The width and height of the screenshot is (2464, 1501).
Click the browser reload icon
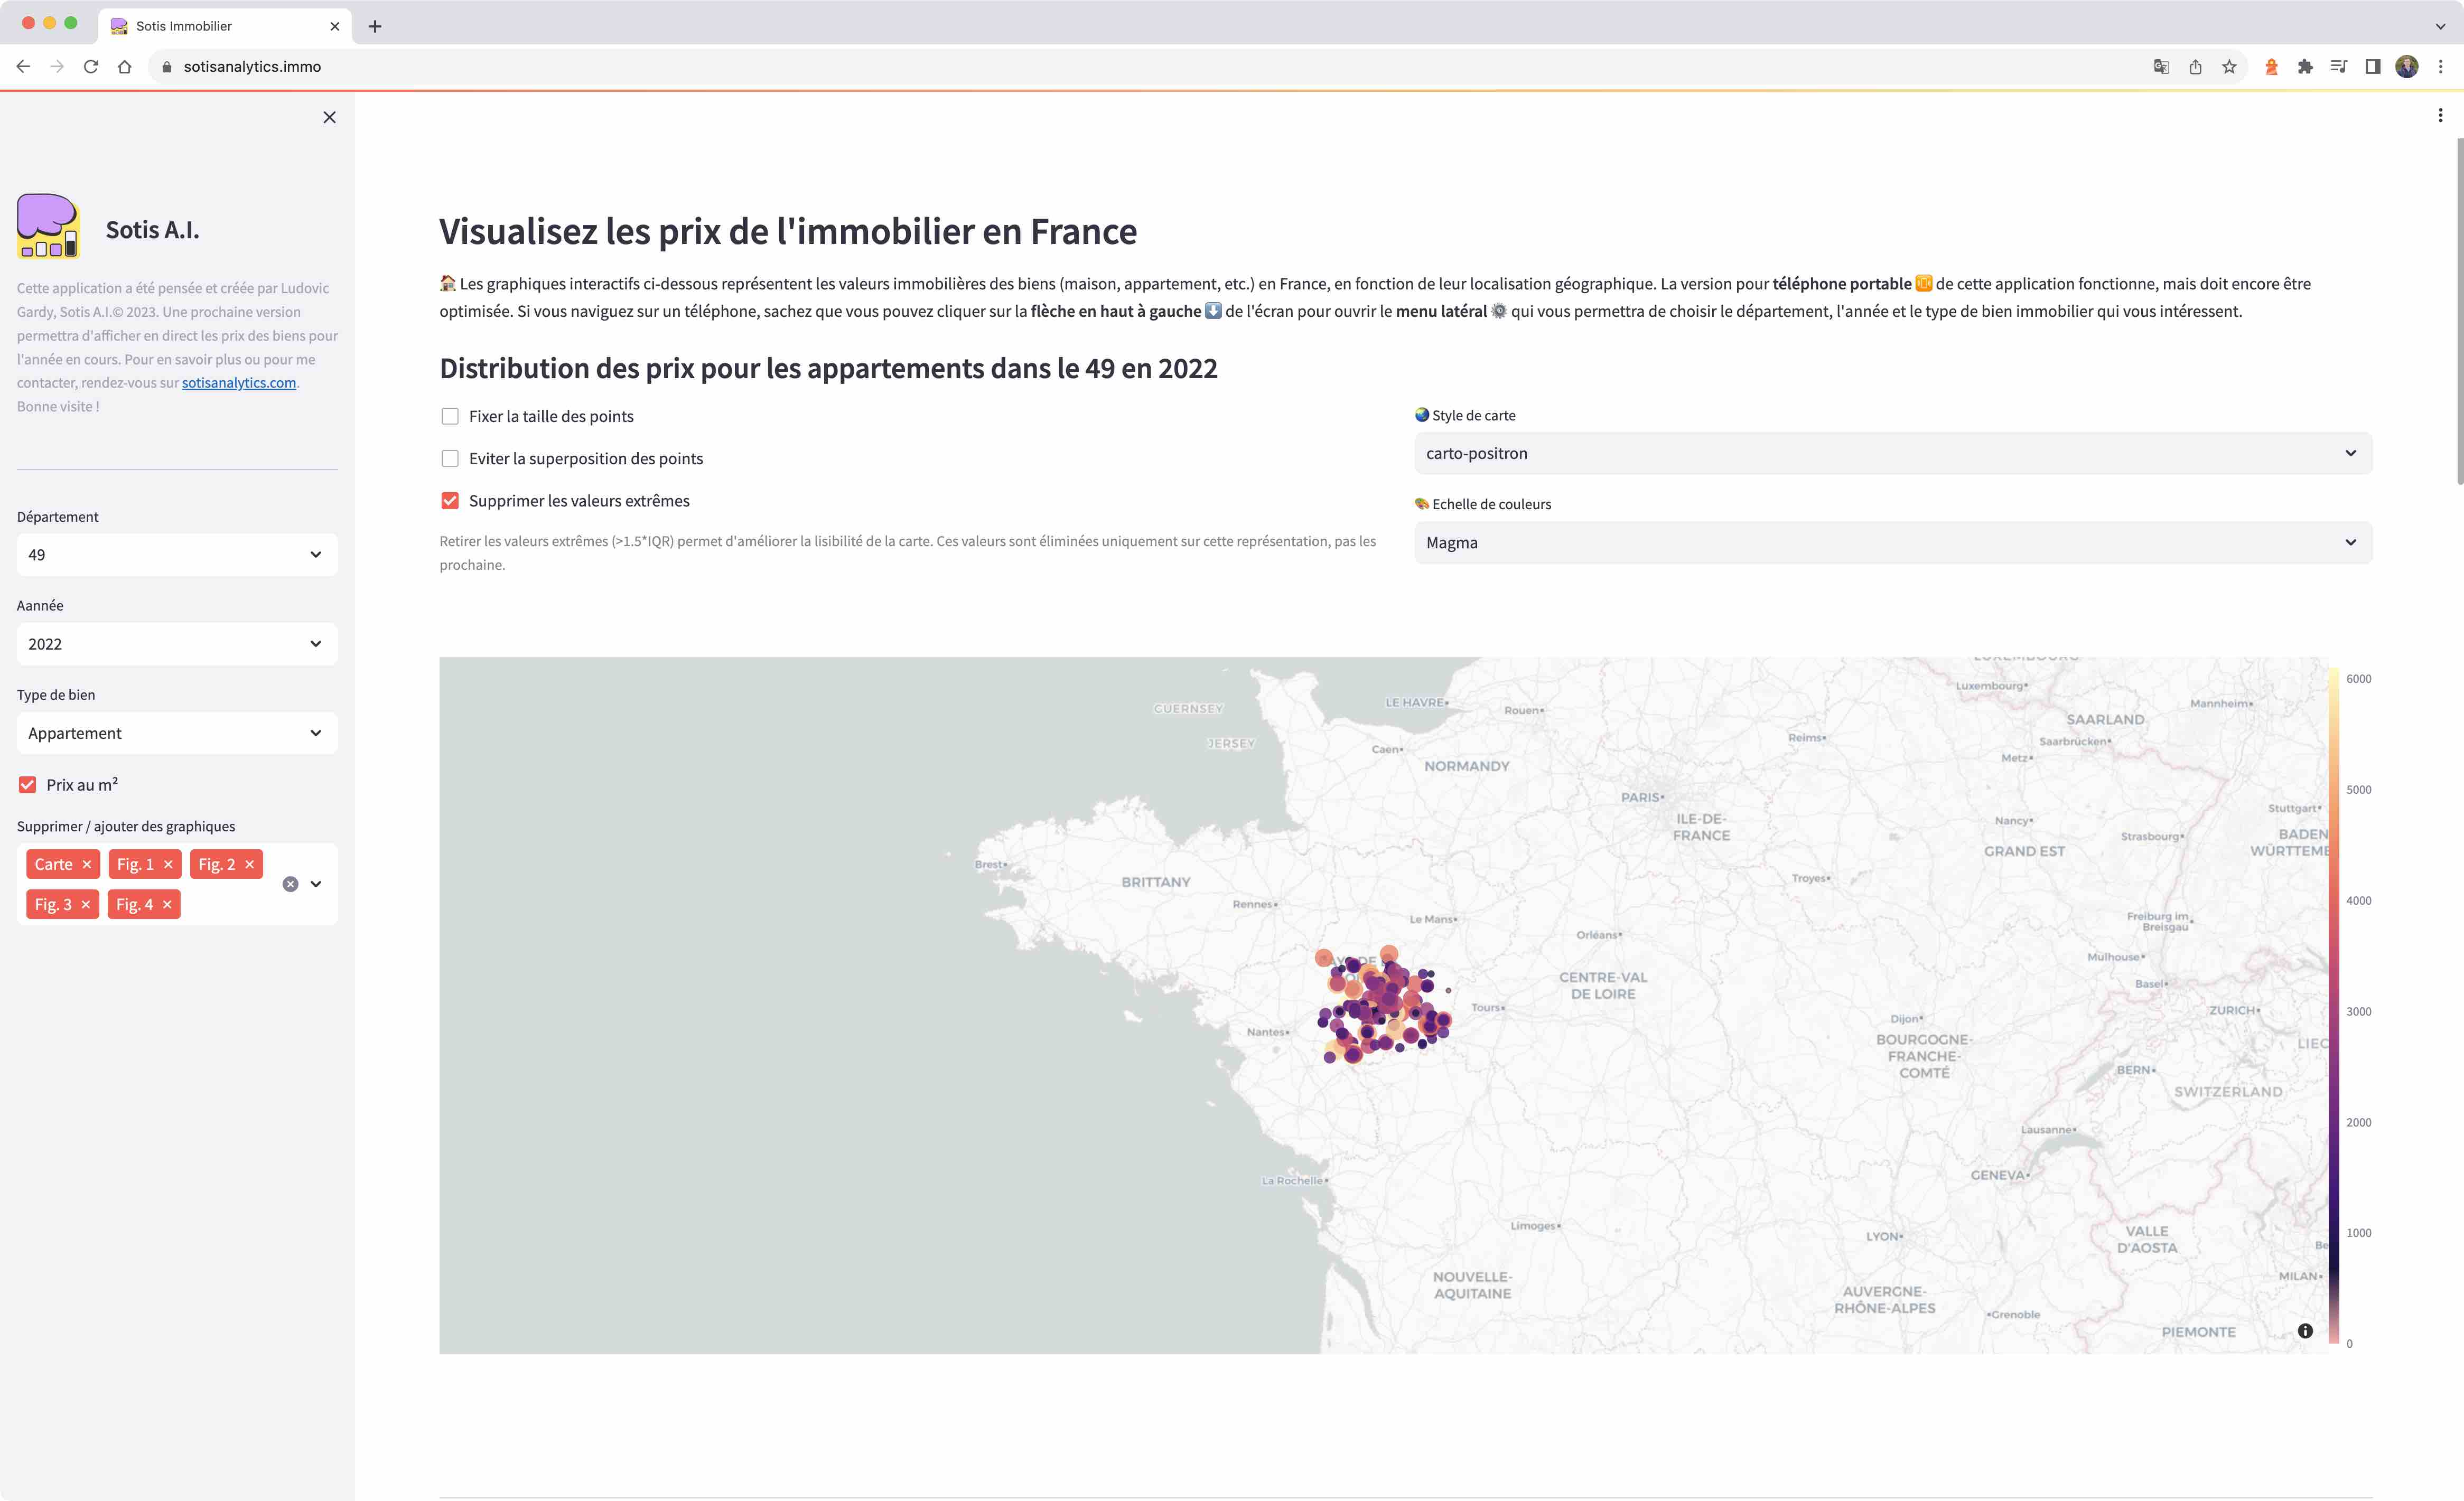coord(91,66)
